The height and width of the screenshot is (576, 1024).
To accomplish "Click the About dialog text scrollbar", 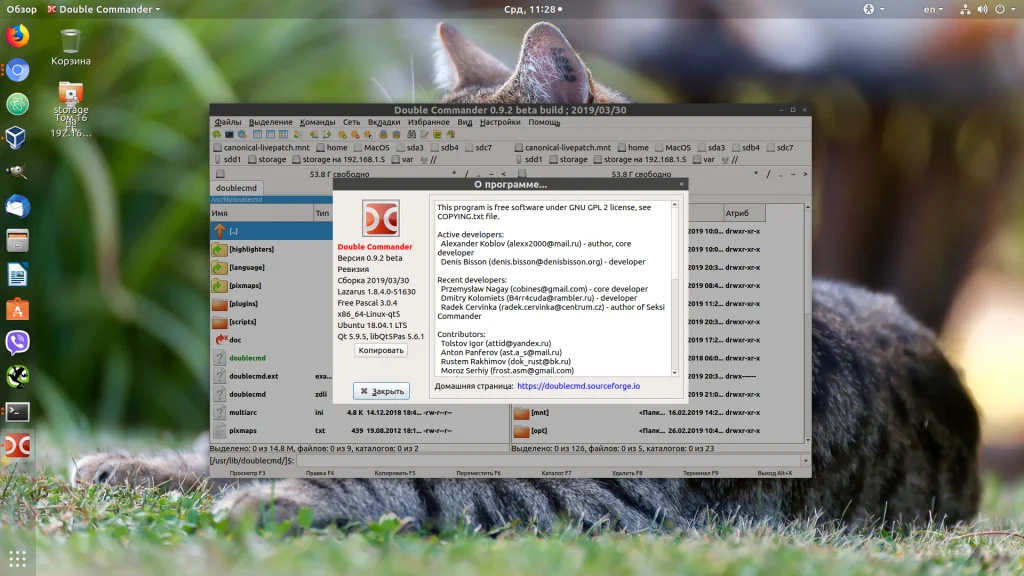I will 675,288.
